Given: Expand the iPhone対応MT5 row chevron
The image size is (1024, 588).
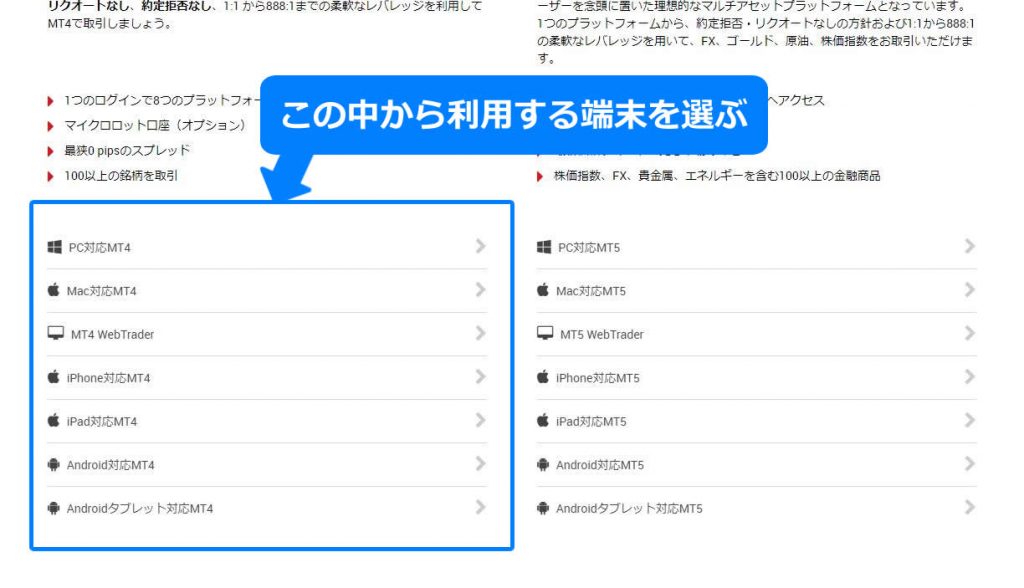Looking at the screenshot, I should point(970,376).
